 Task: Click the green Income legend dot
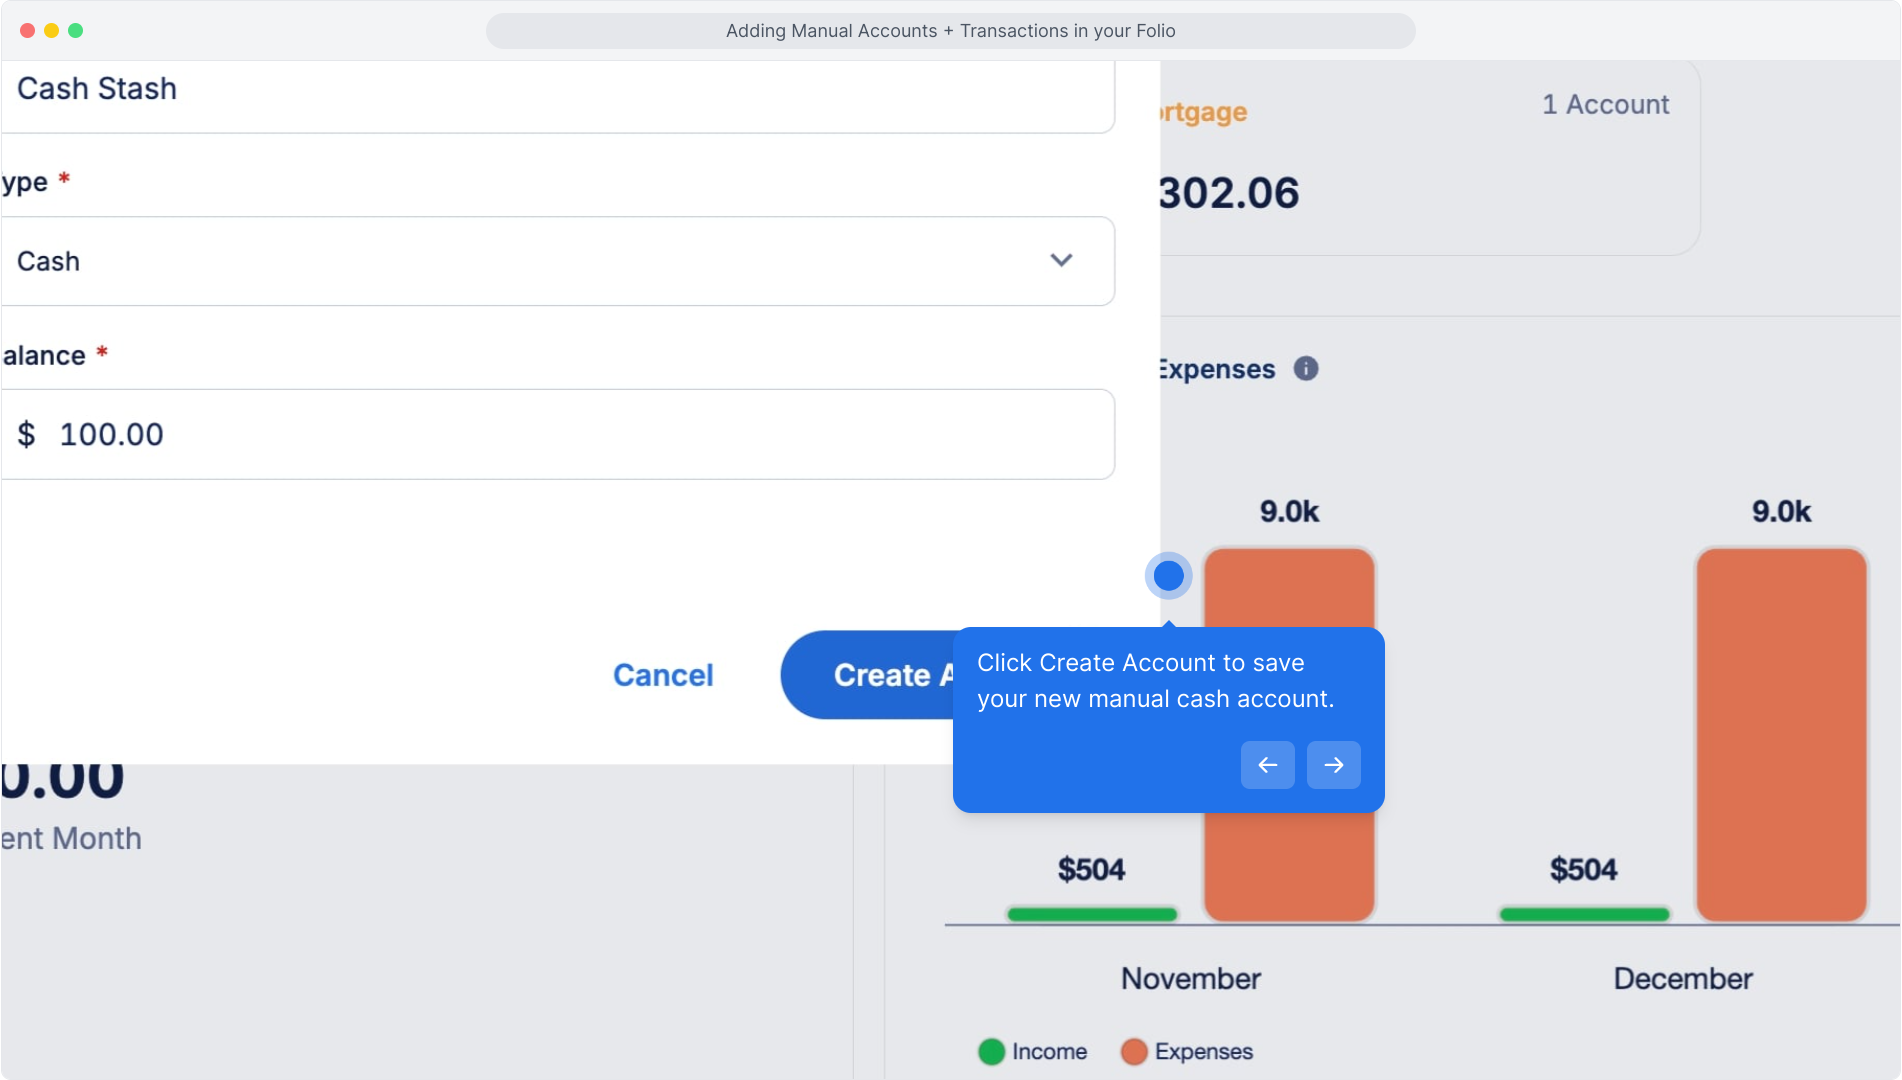991,1052
